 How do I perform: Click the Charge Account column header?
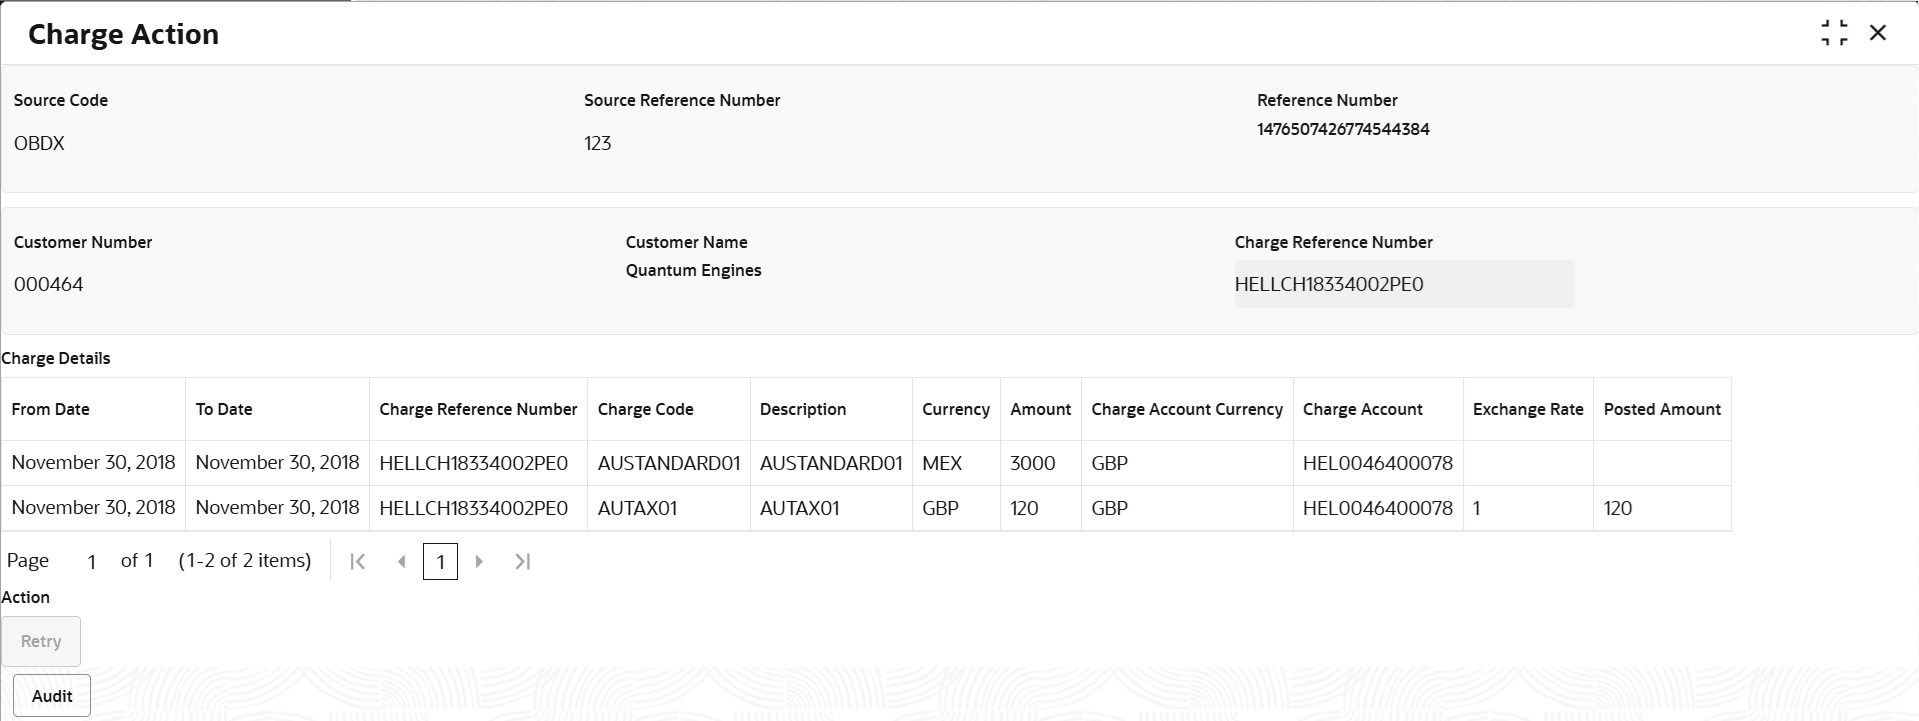click(x=1362, y=409)
